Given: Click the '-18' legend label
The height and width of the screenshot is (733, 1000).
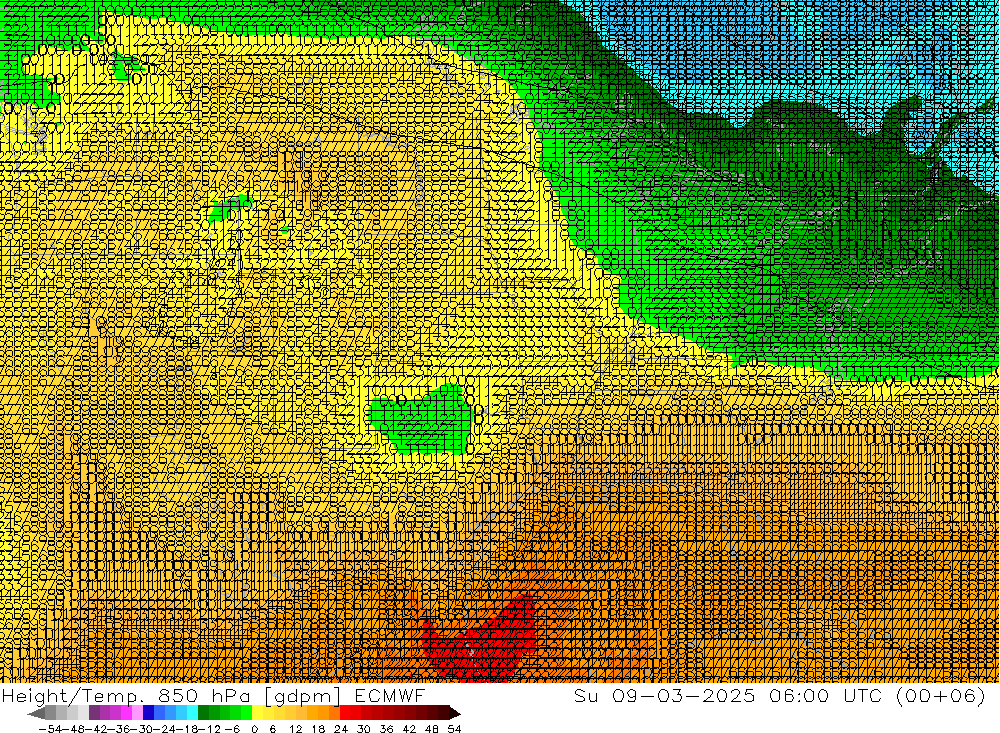Looking at the screenshot, I should click(x=187, y=729).
